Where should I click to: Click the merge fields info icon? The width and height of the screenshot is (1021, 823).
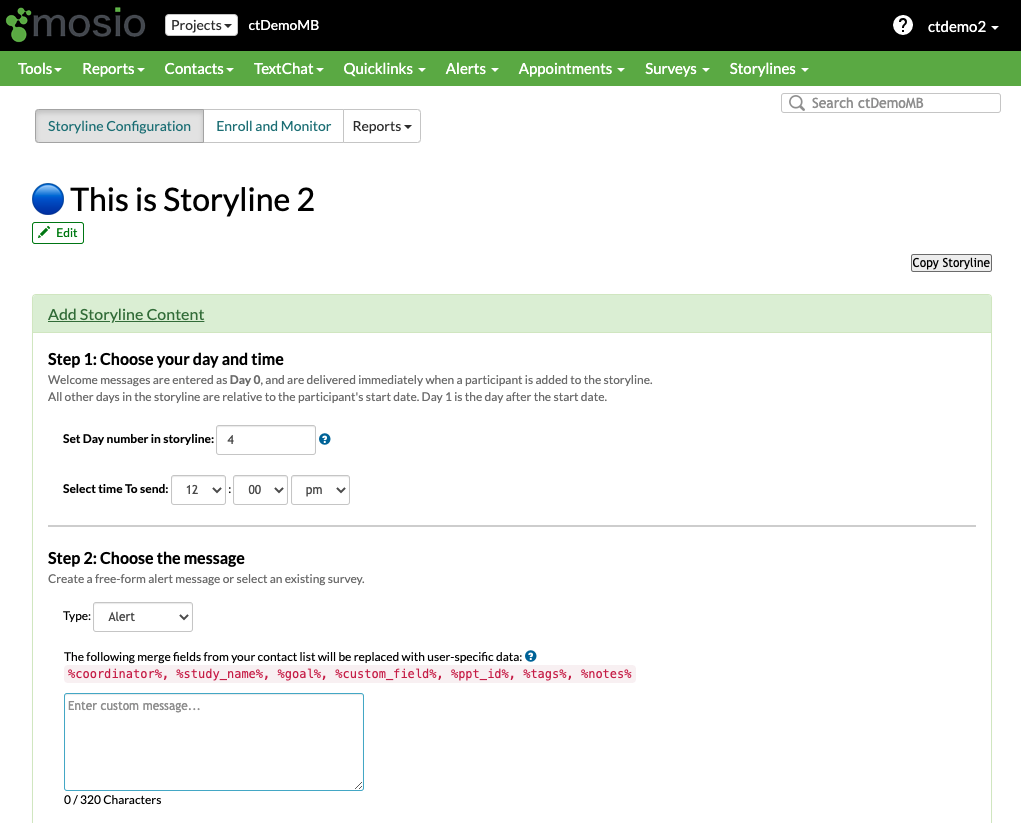tap(531, 656)
